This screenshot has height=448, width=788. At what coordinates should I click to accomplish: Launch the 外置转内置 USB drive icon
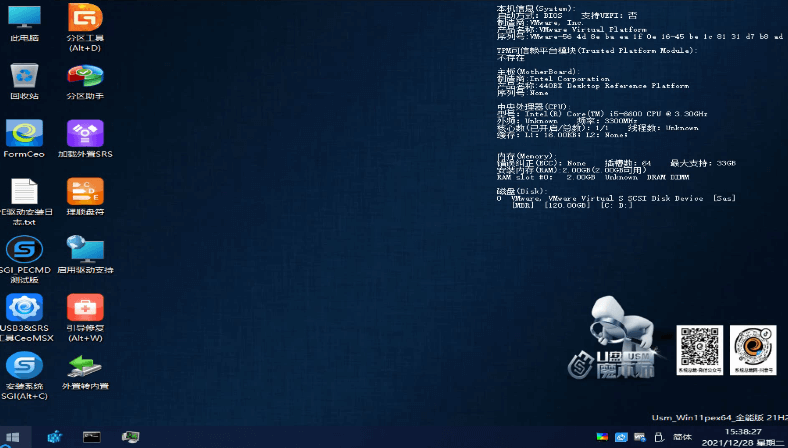(x=85, y=372)
